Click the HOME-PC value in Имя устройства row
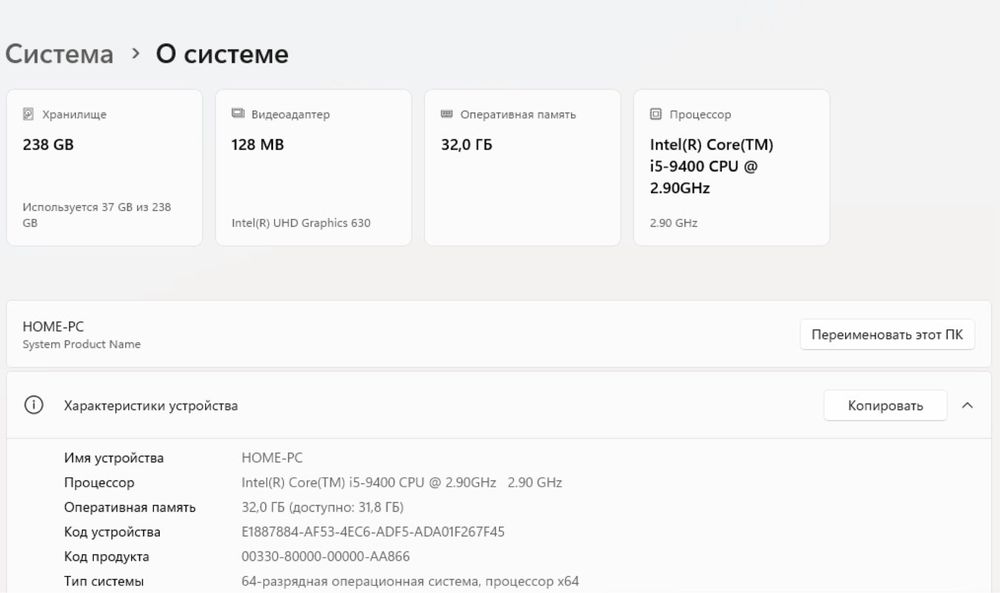This screenshot has height=593, width=1000. 272,458
